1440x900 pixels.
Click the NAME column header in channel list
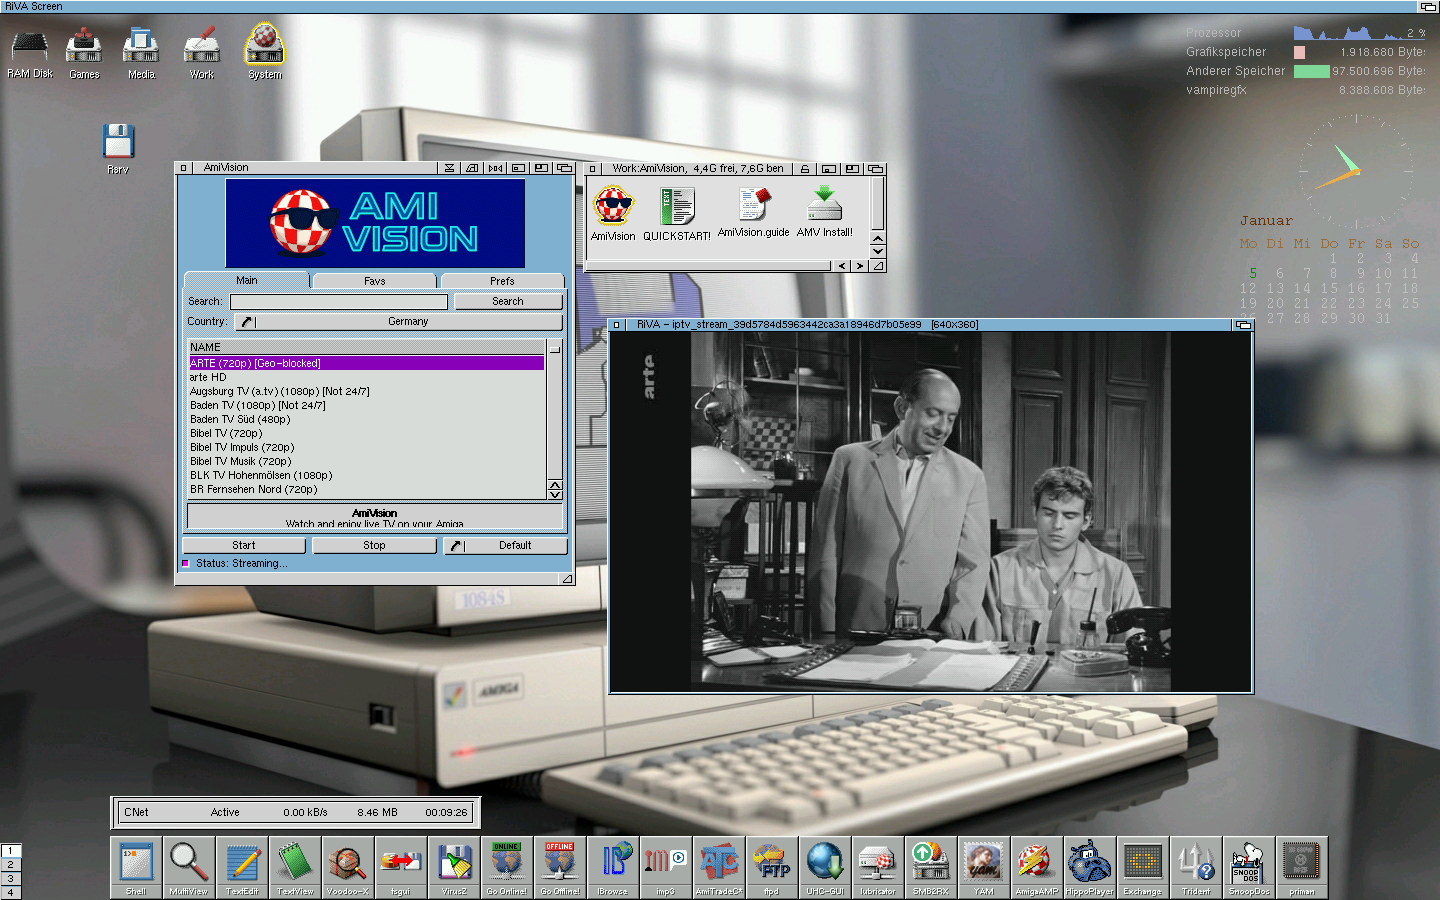(366, 347)
